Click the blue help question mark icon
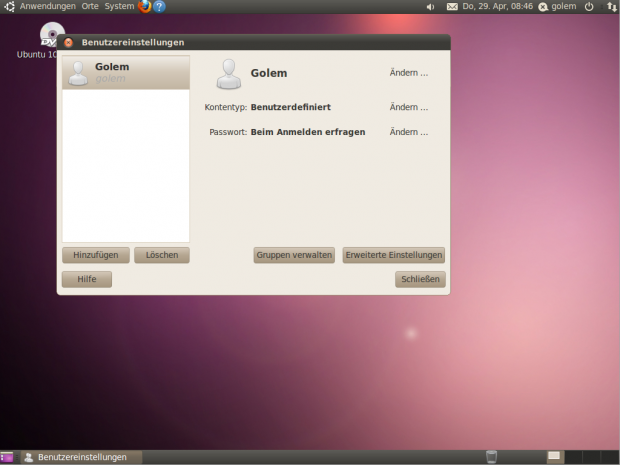 coord(160,7)
